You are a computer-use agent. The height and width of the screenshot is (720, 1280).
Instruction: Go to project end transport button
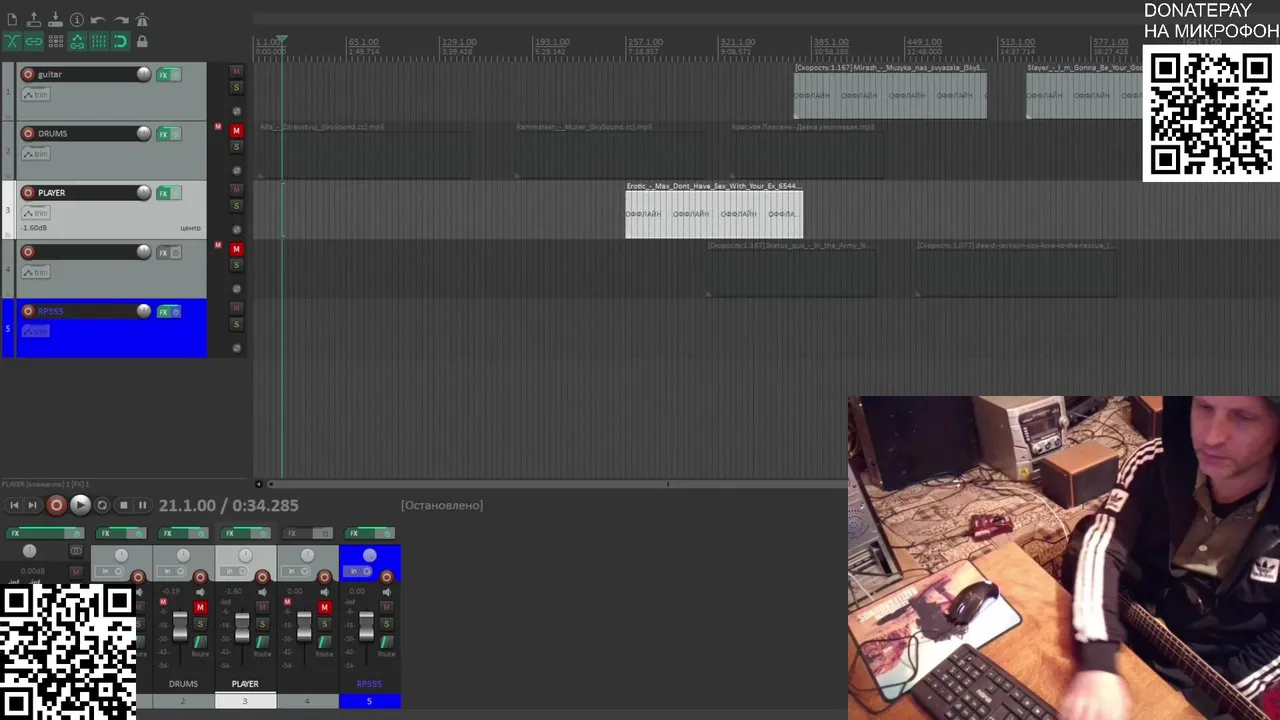32,505
